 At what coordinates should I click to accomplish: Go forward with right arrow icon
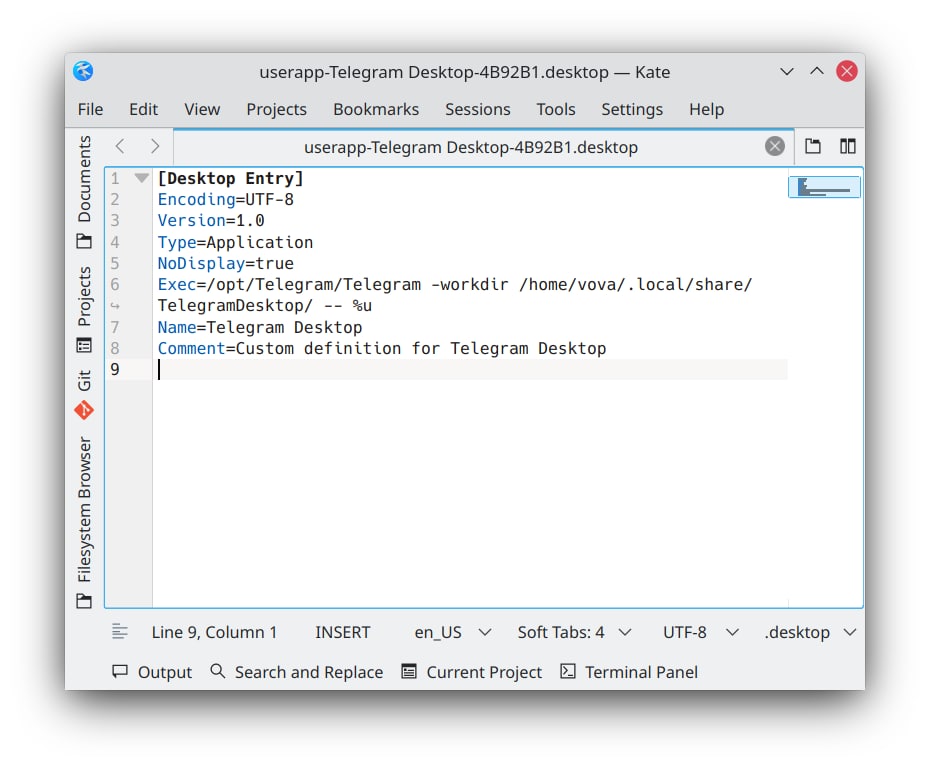[155, 146]
